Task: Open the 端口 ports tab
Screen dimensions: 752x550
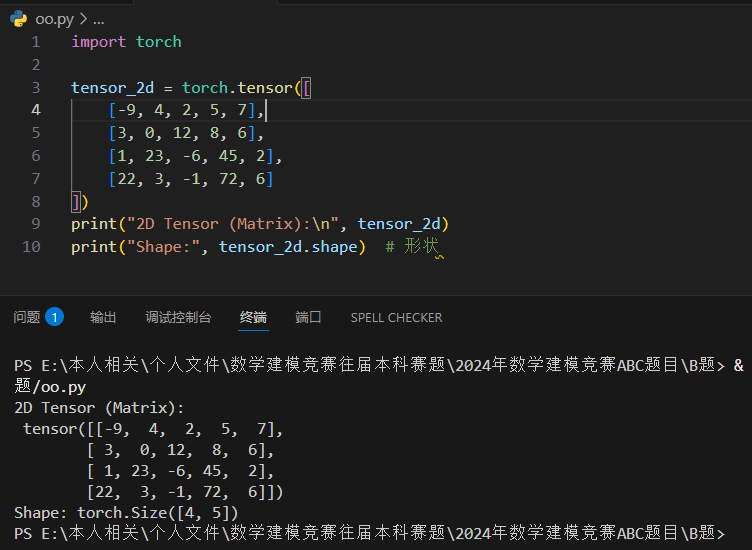Action: 308,317
